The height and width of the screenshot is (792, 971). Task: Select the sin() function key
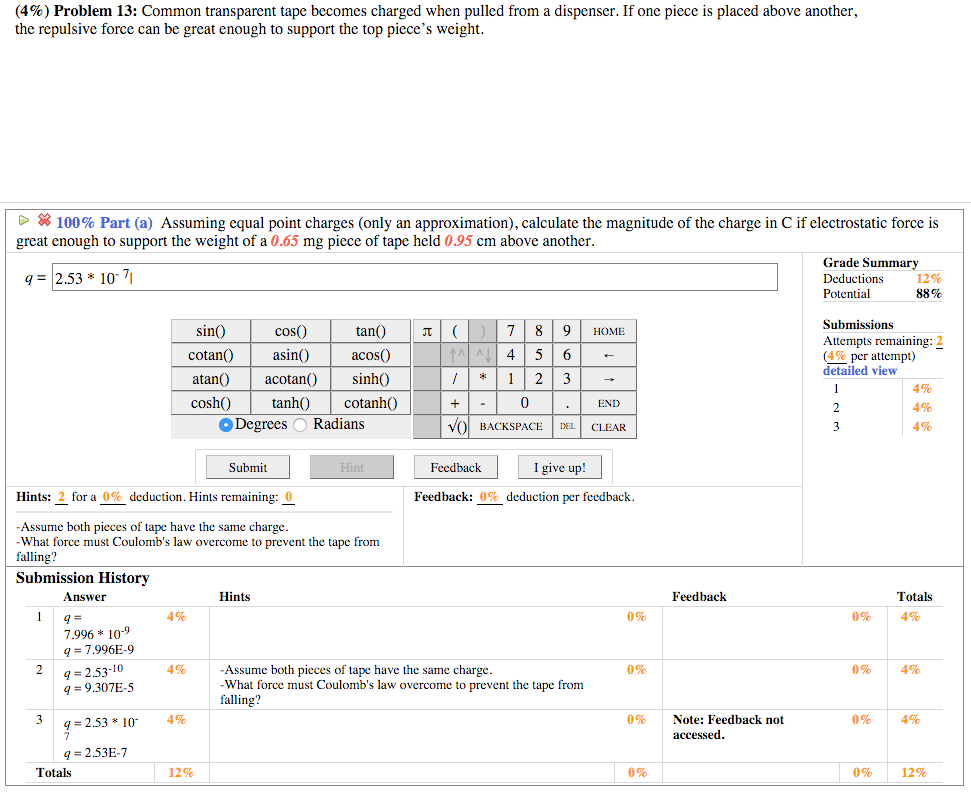tap(210, 330)
